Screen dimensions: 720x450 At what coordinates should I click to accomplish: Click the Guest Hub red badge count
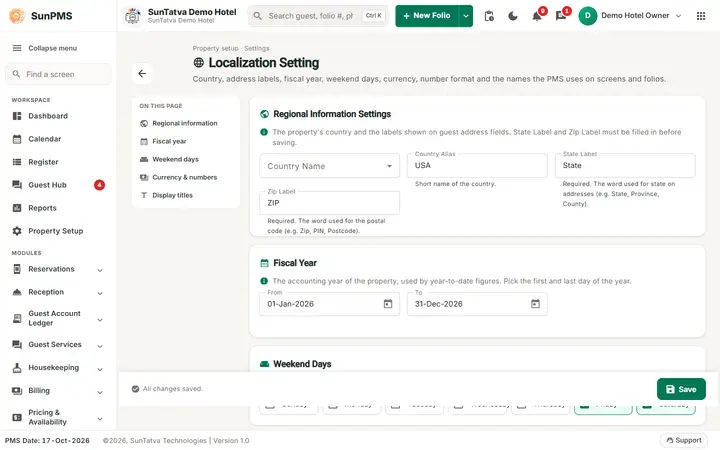click(x=99, y=185)
